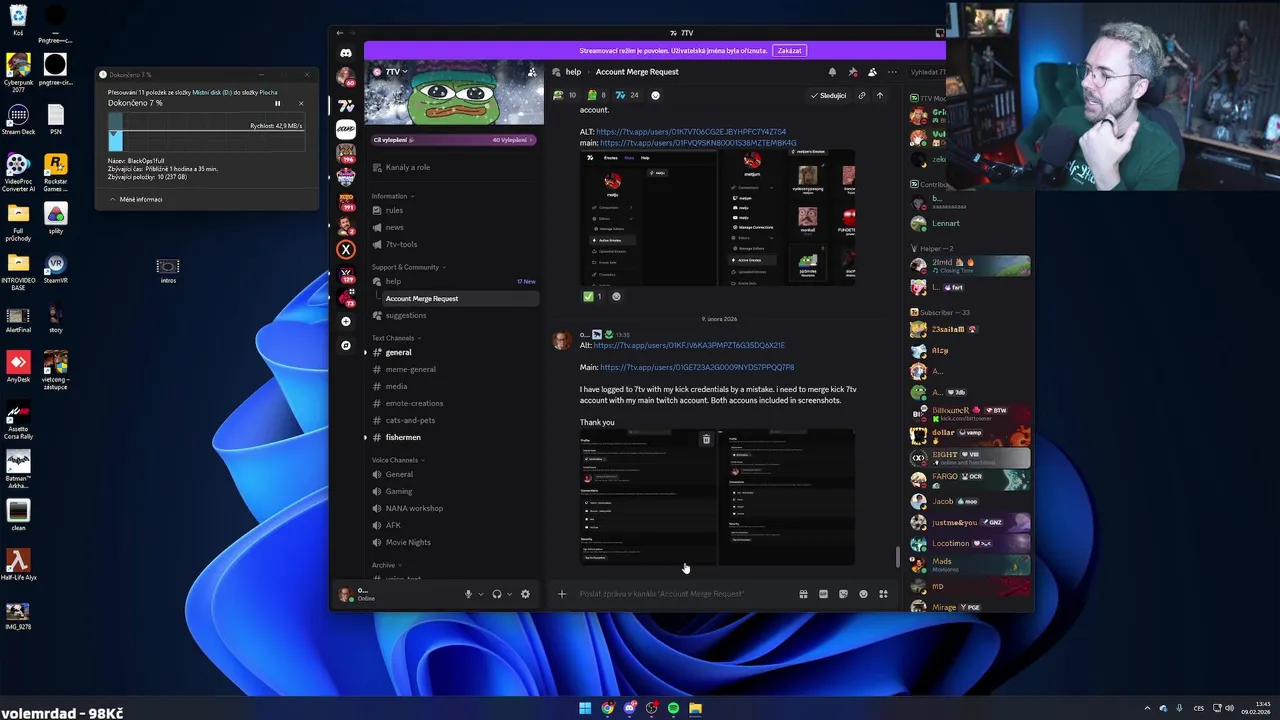
Task: Open the emoji picker in message bar
Action: coord(863,594)
